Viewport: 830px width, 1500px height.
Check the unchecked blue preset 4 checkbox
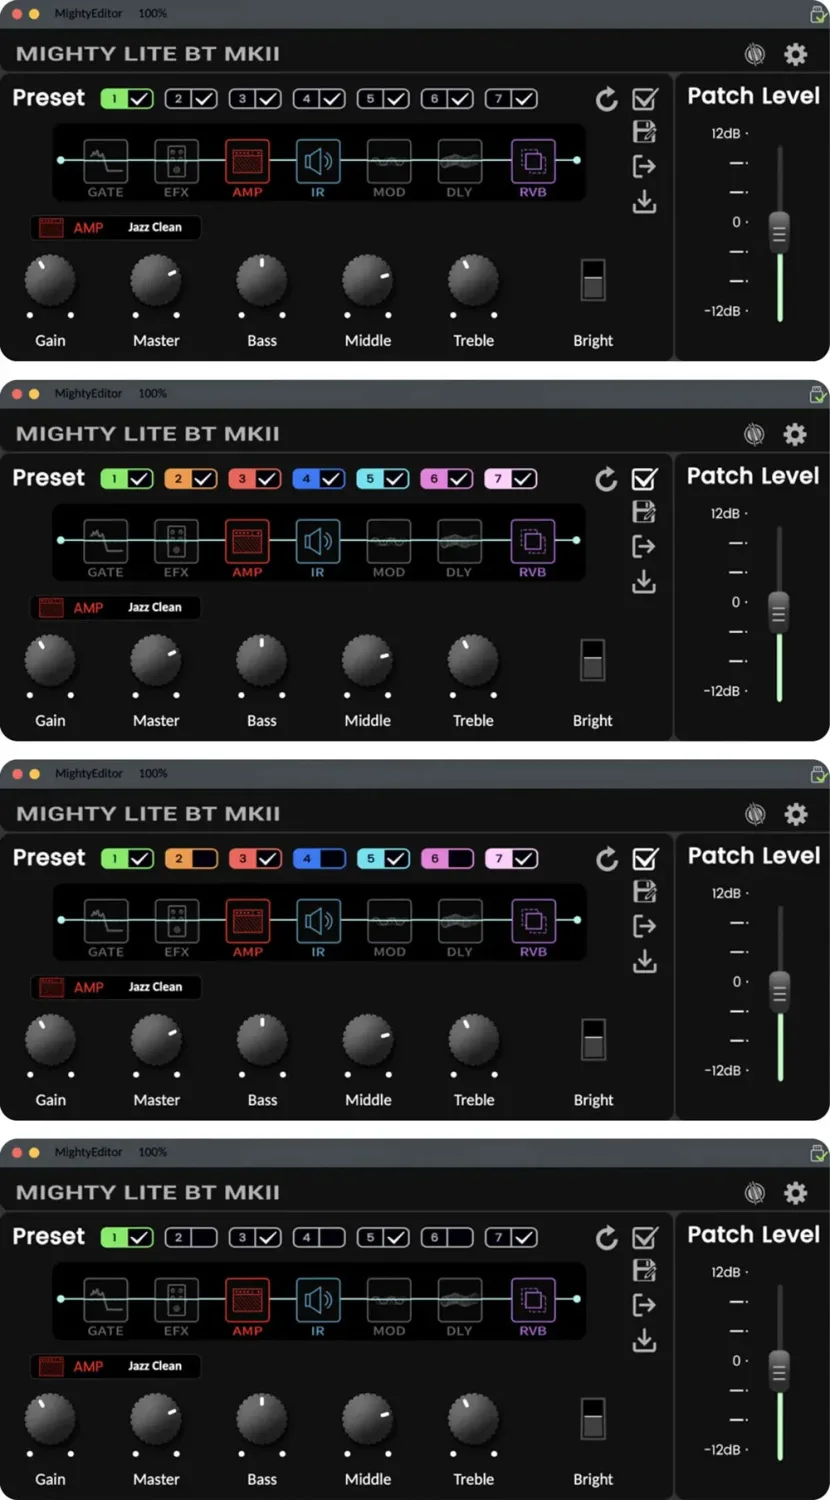click(332, 858)
